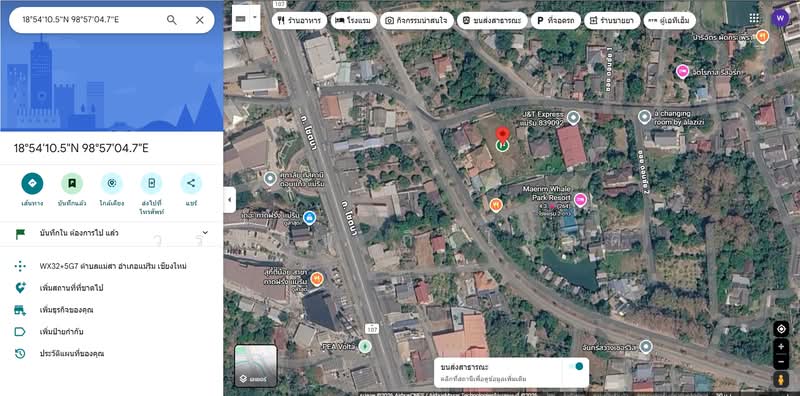This screenshot has height=396, width=800.
Task: Search nearby with ใกล้เคียง icon
Action: tap(112, 184)
